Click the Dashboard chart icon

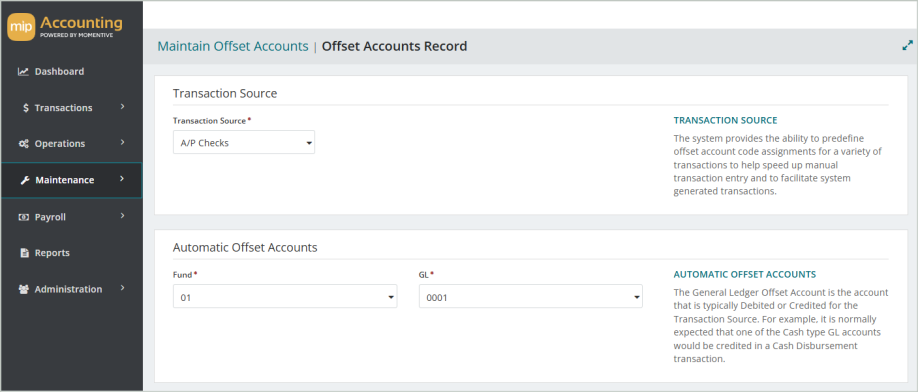tap(23, 72)
